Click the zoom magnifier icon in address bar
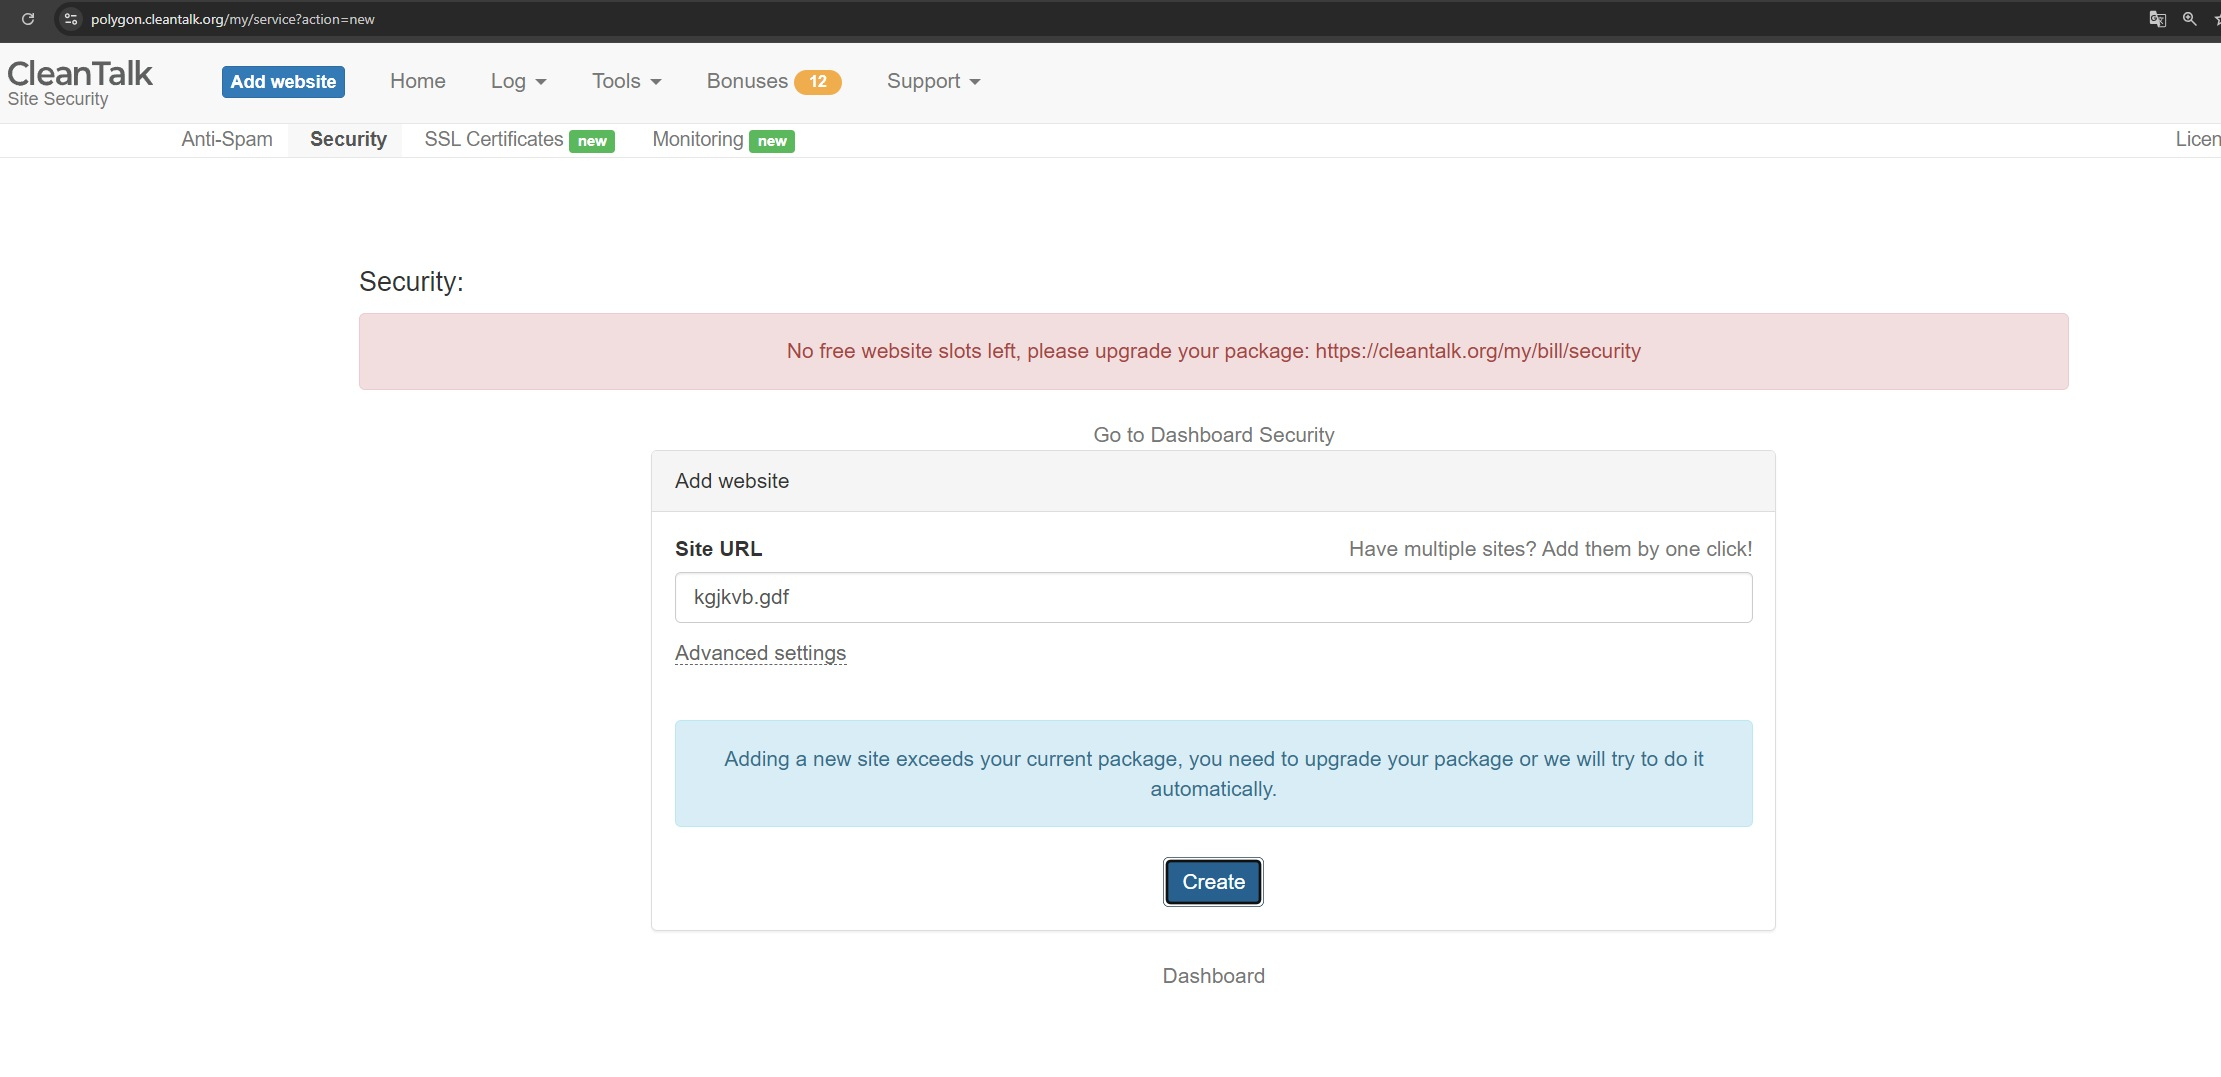Screen dimensions: 2221x1077 [2189, 19]
